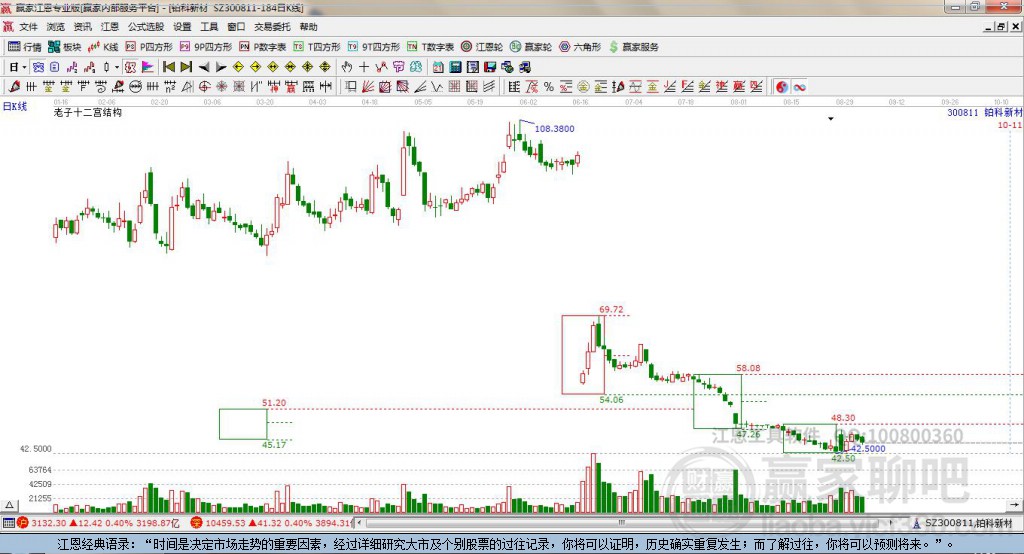
Task: Open the 行情 quotes view
Action: 24,46
